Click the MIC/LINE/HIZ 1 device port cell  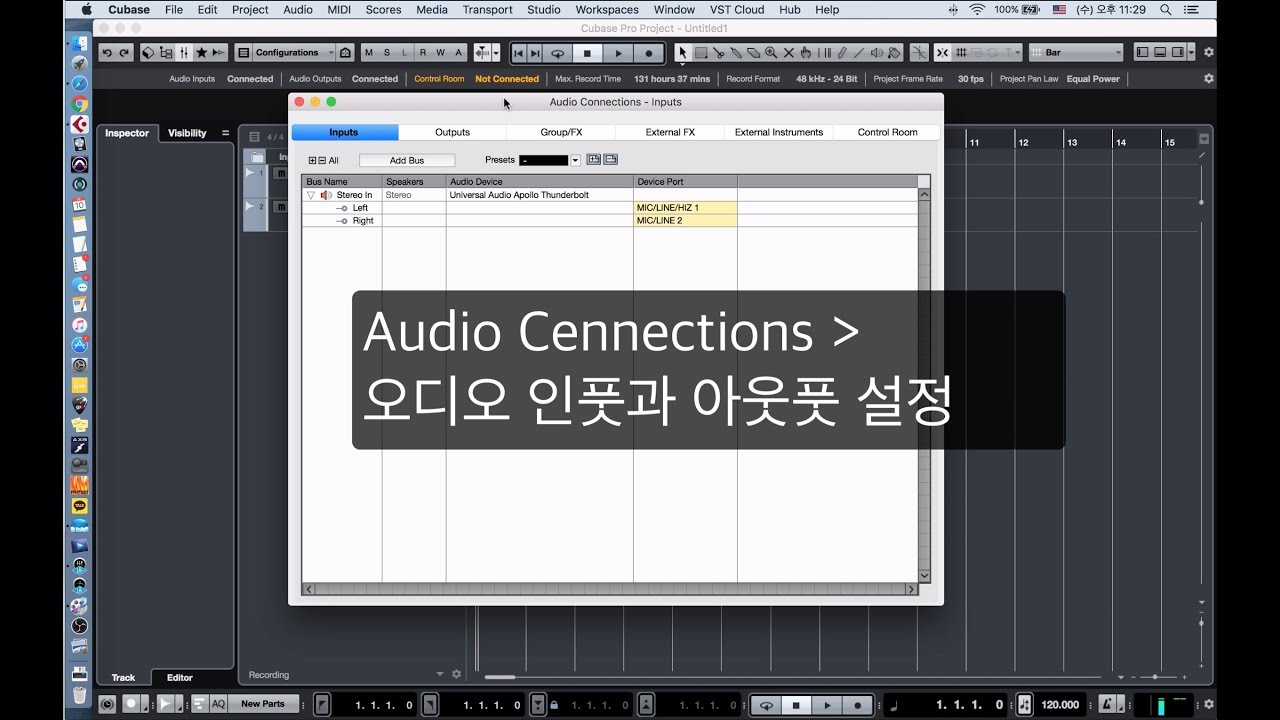pos(685,208)
